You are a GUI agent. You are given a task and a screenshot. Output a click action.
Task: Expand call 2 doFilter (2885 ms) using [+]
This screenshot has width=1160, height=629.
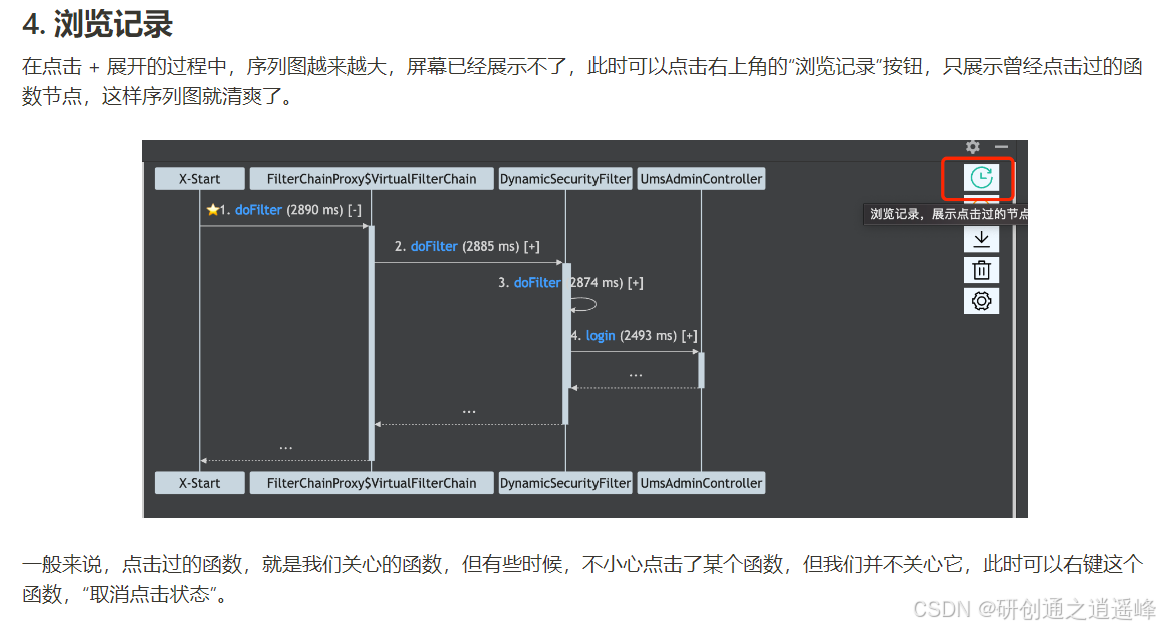(531, 246)
